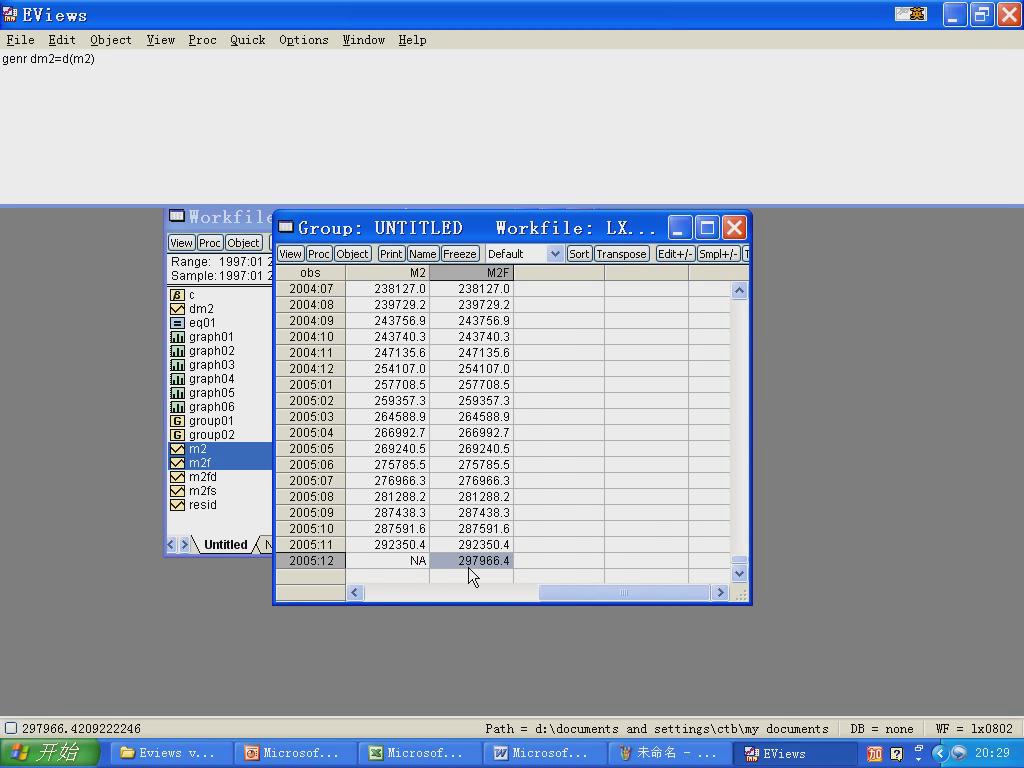Click the Workfile window title icon
This screenshot has width=1024, height=768.
176,216
